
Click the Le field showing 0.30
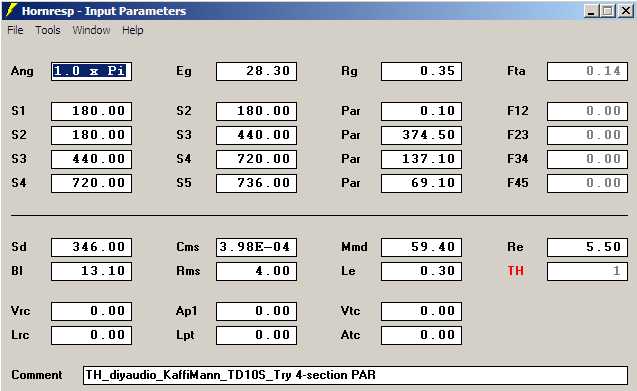[x=421, y=272]
